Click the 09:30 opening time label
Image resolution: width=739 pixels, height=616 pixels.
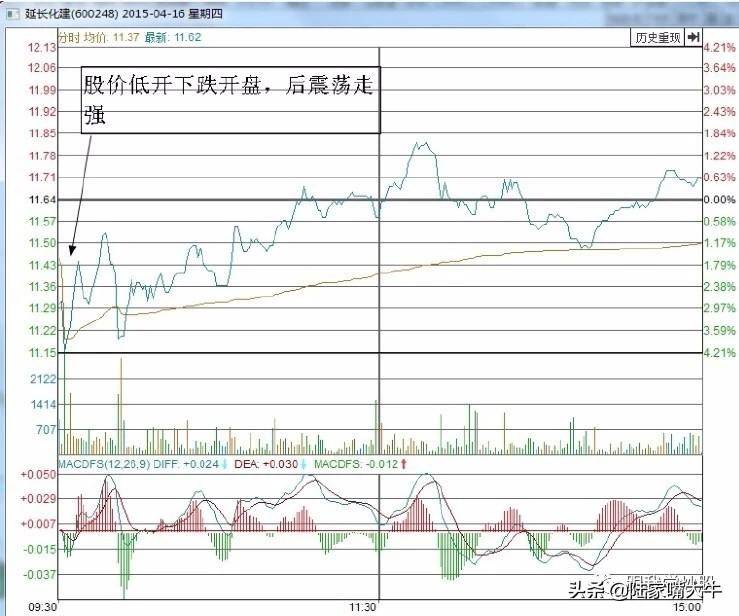pos(42,607)
